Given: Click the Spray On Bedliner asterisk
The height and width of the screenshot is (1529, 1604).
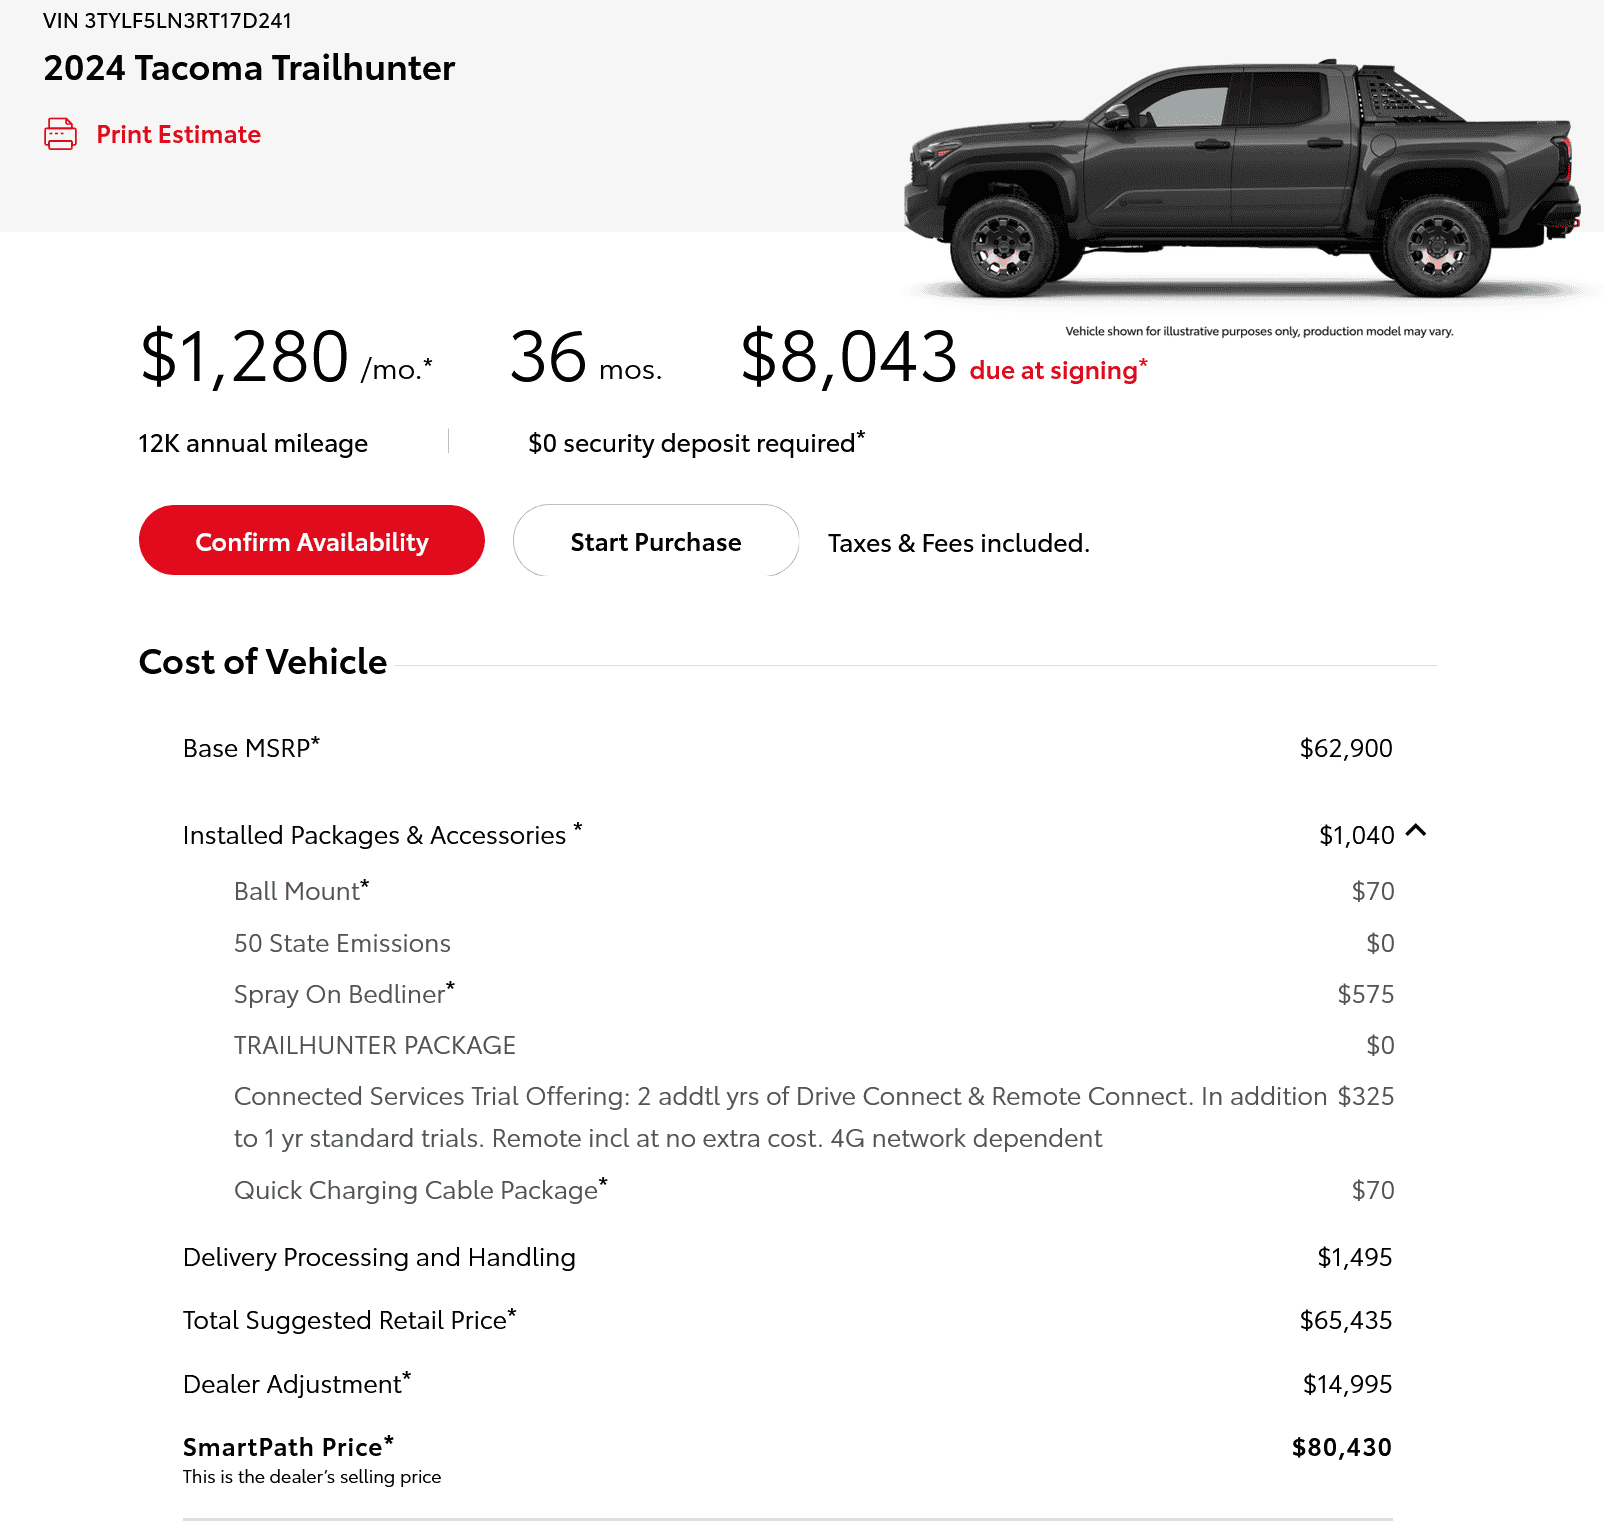Looking at the screenshot, I should tap(450, 987).
